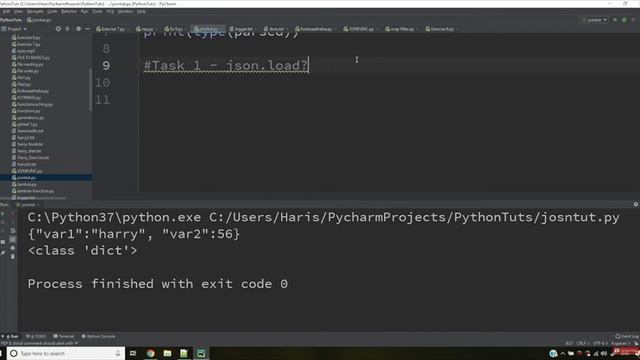Click 'Process finished with exit code 0' text
This screenshot has width=640, height=360.
[158, 284]
